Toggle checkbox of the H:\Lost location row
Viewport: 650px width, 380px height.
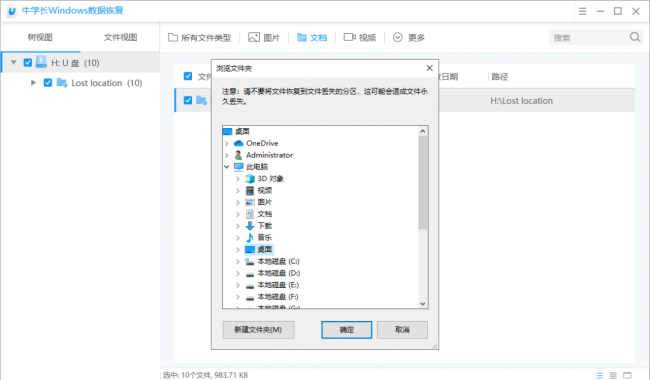coord(188,100)
